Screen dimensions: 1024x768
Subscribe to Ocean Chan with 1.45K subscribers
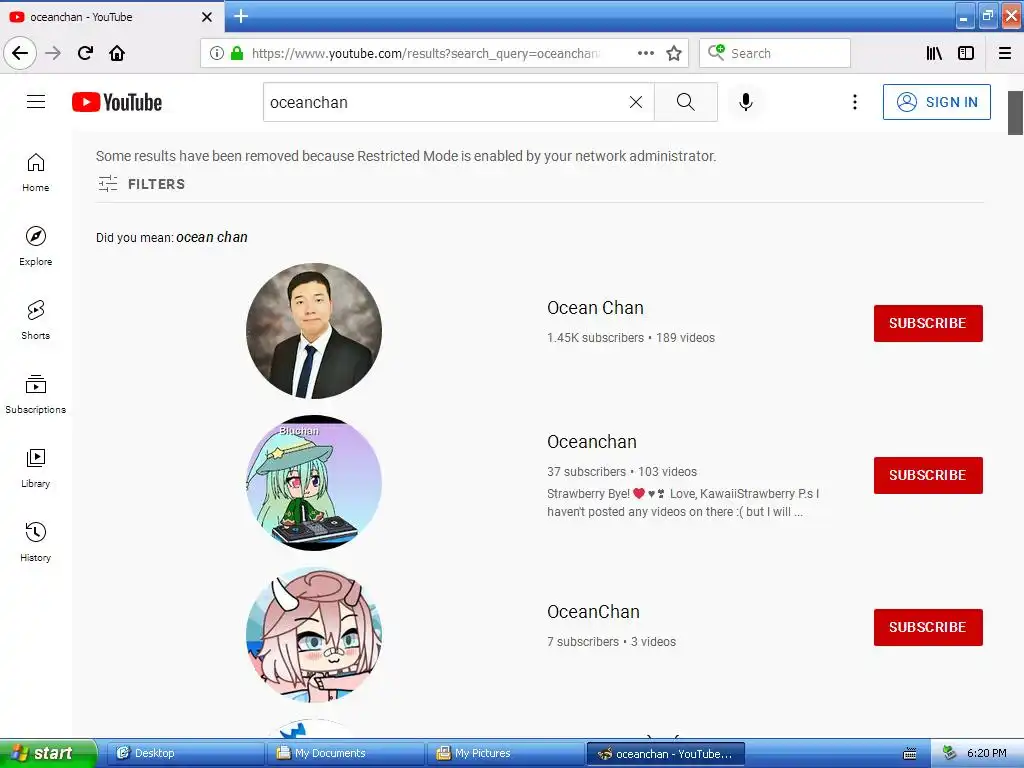pyautogui.click(x=928, y=323)
